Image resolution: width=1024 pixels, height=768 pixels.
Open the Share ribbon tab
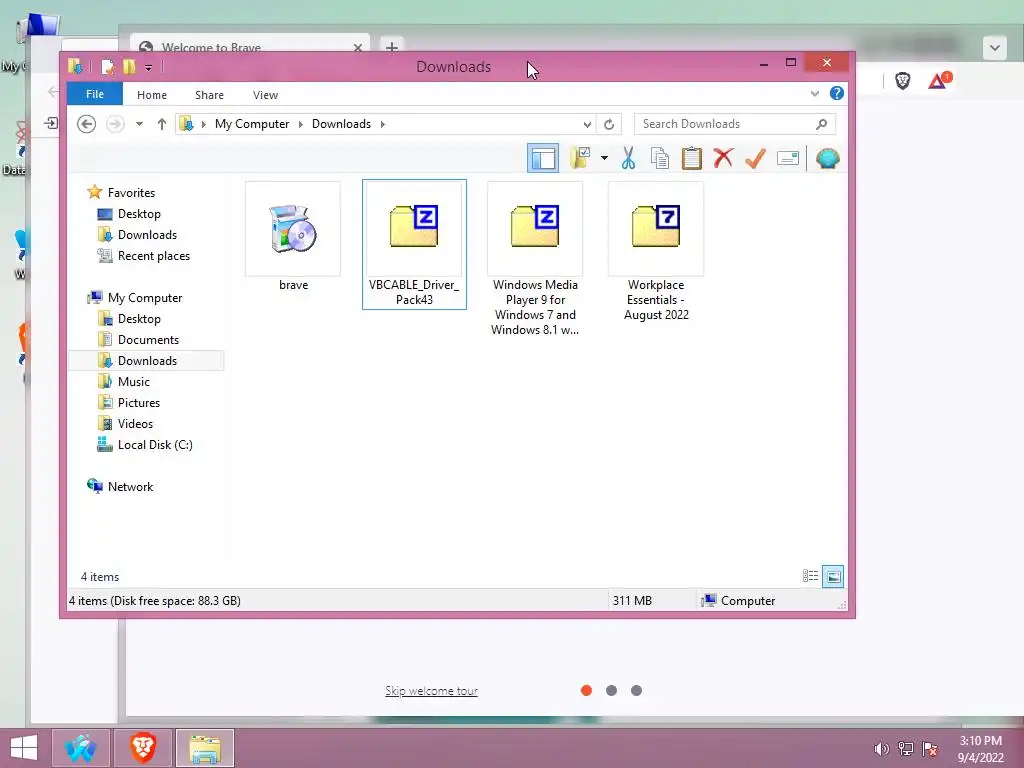pos(209,95)
